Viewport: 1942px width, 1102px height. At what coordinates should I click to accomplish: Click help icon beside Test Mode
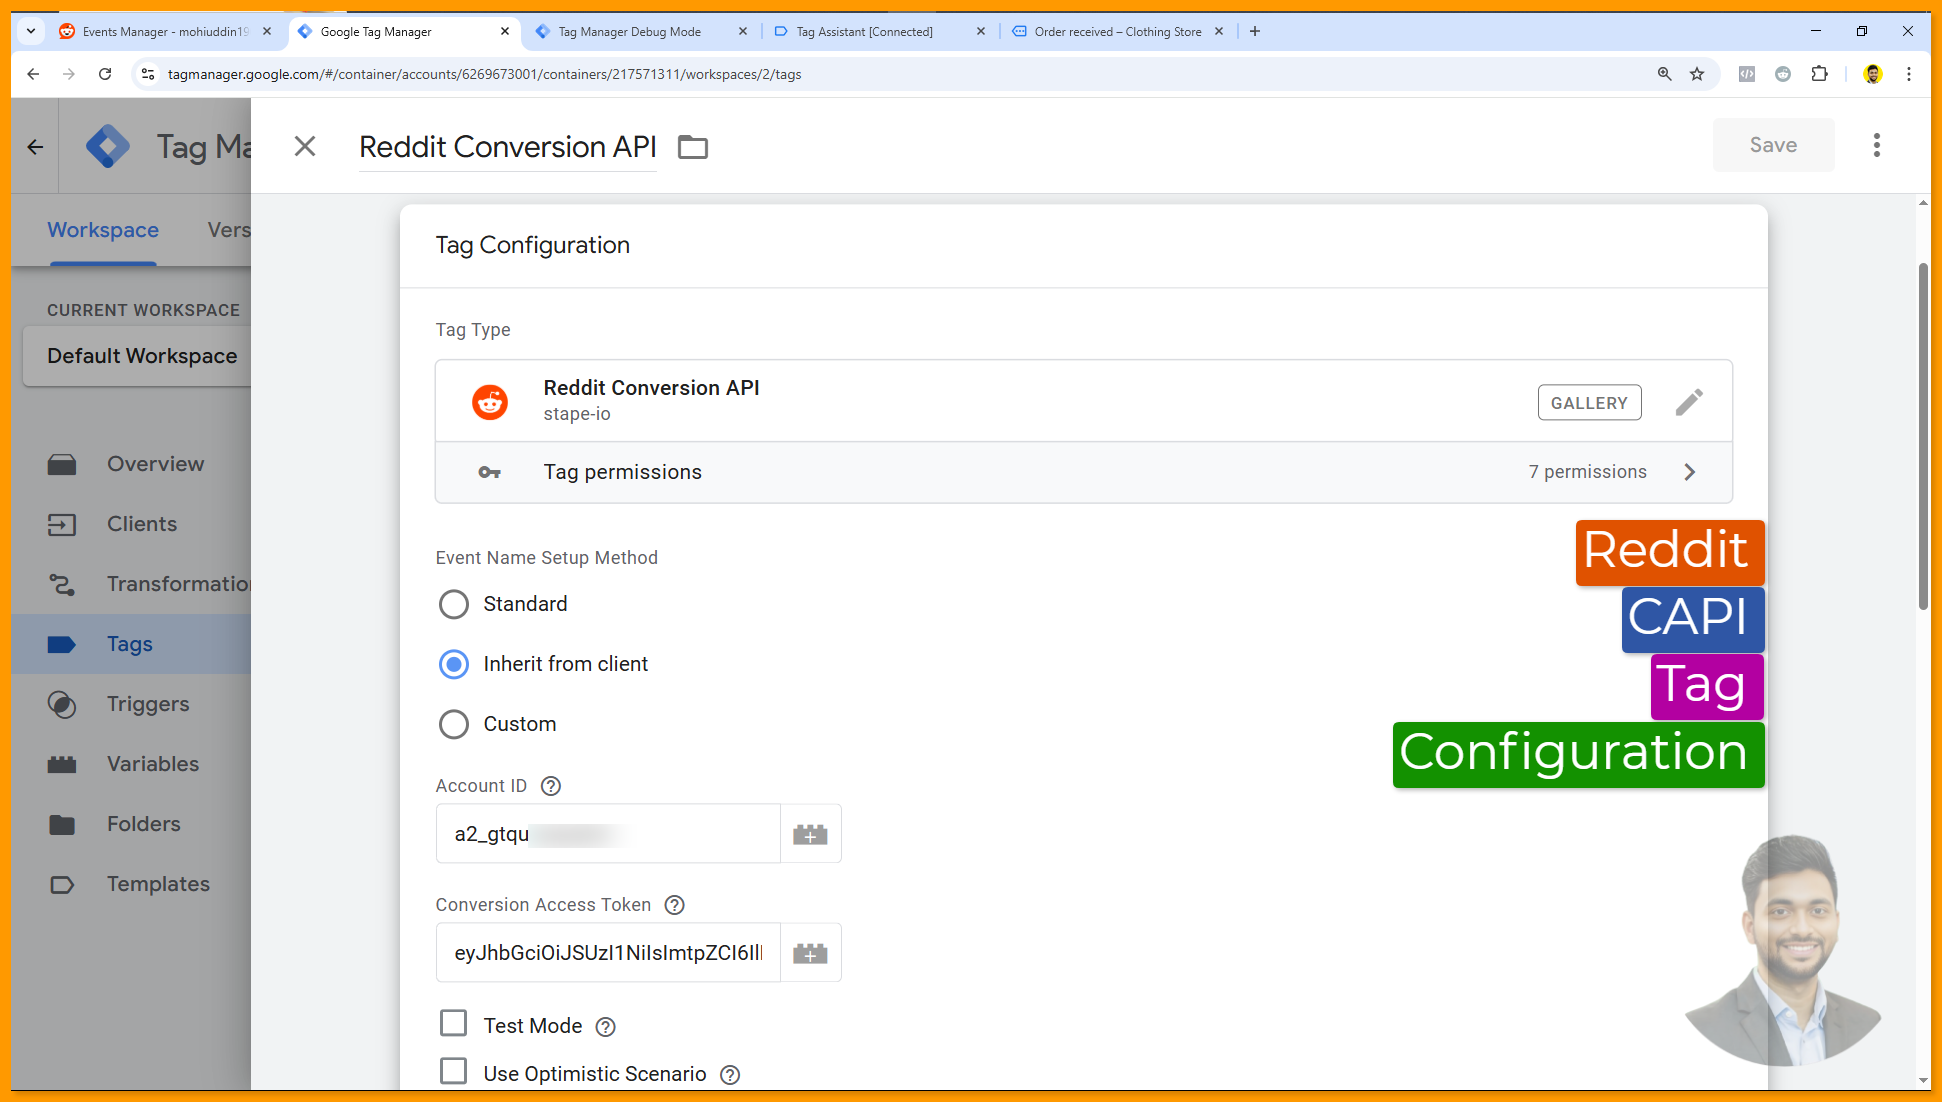606,1027
